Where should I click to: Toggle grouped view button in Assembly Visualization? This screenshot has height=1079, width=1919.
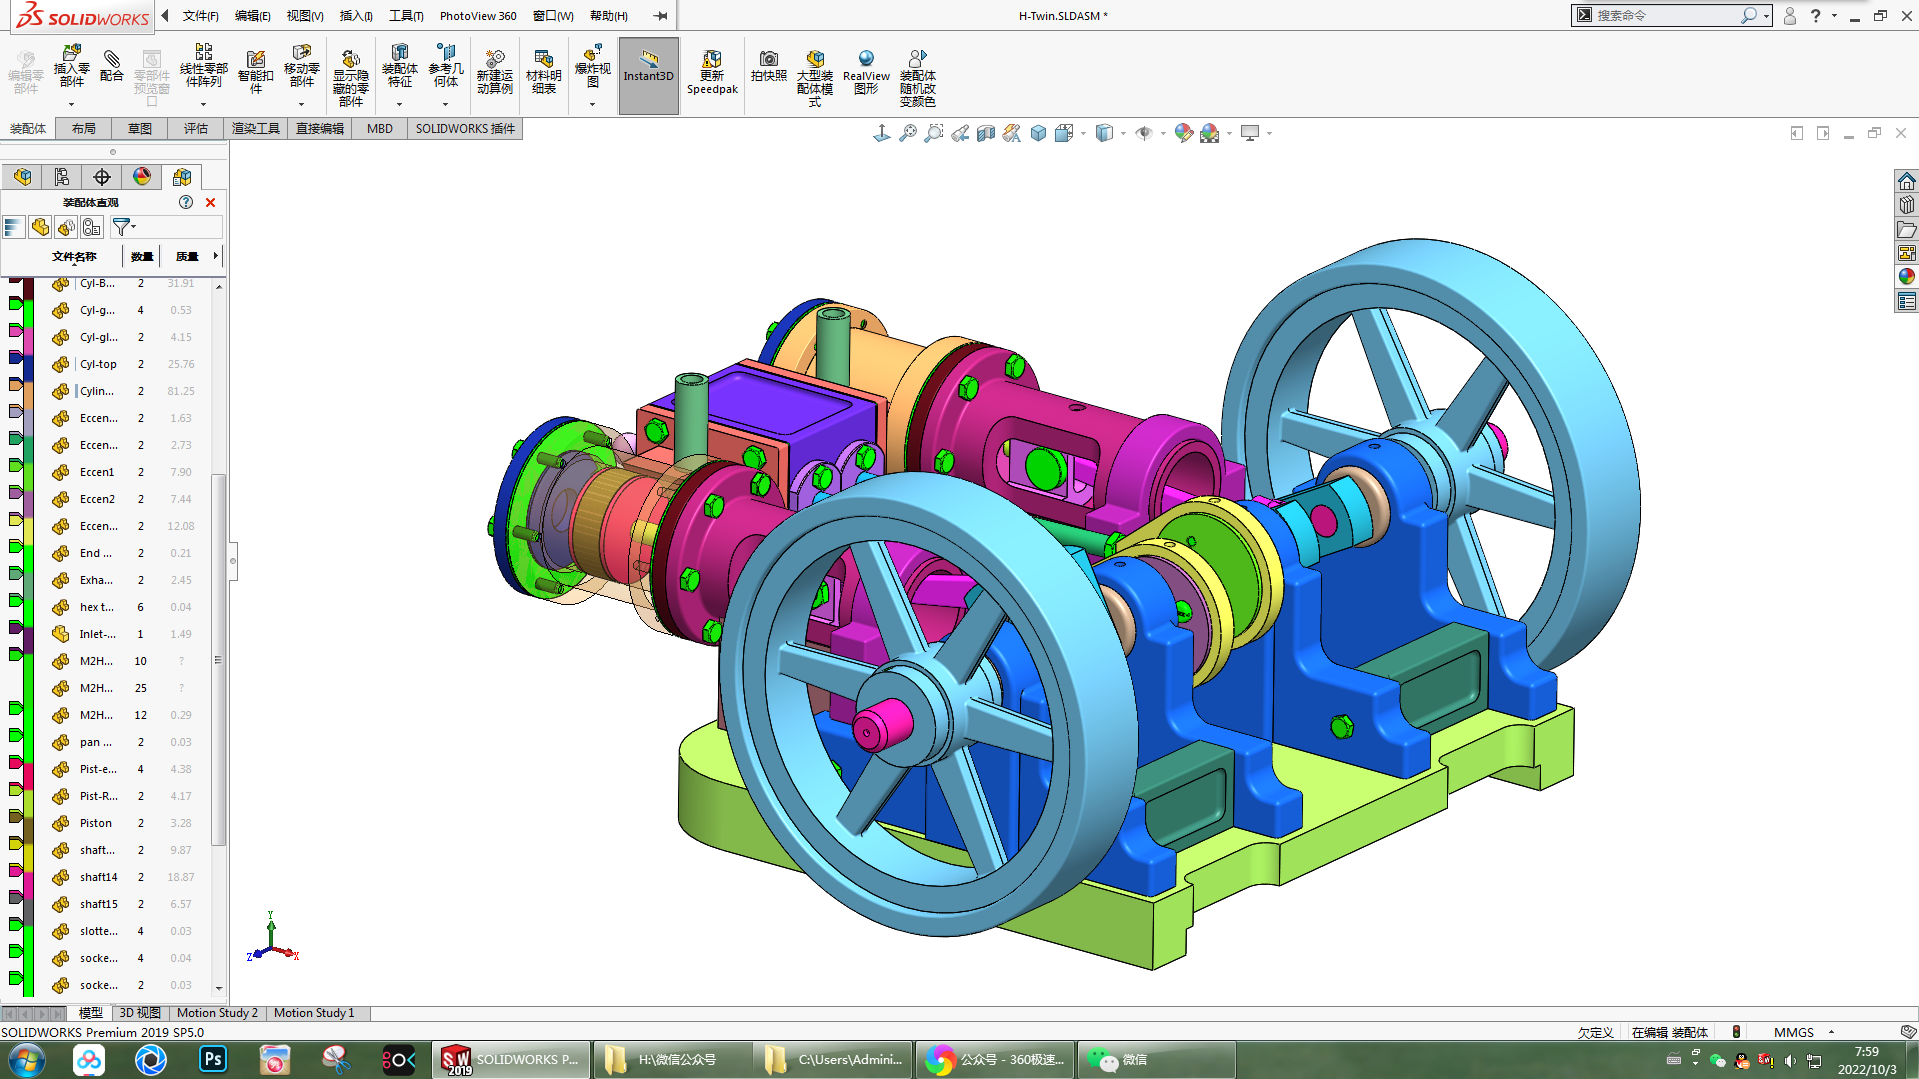click(x=66, y=228)
